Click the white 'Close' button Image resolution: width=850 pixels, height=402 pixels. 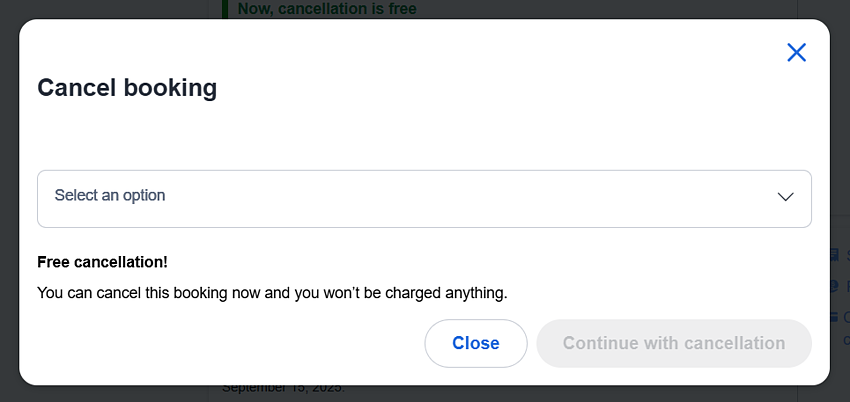tap(475, 343)
